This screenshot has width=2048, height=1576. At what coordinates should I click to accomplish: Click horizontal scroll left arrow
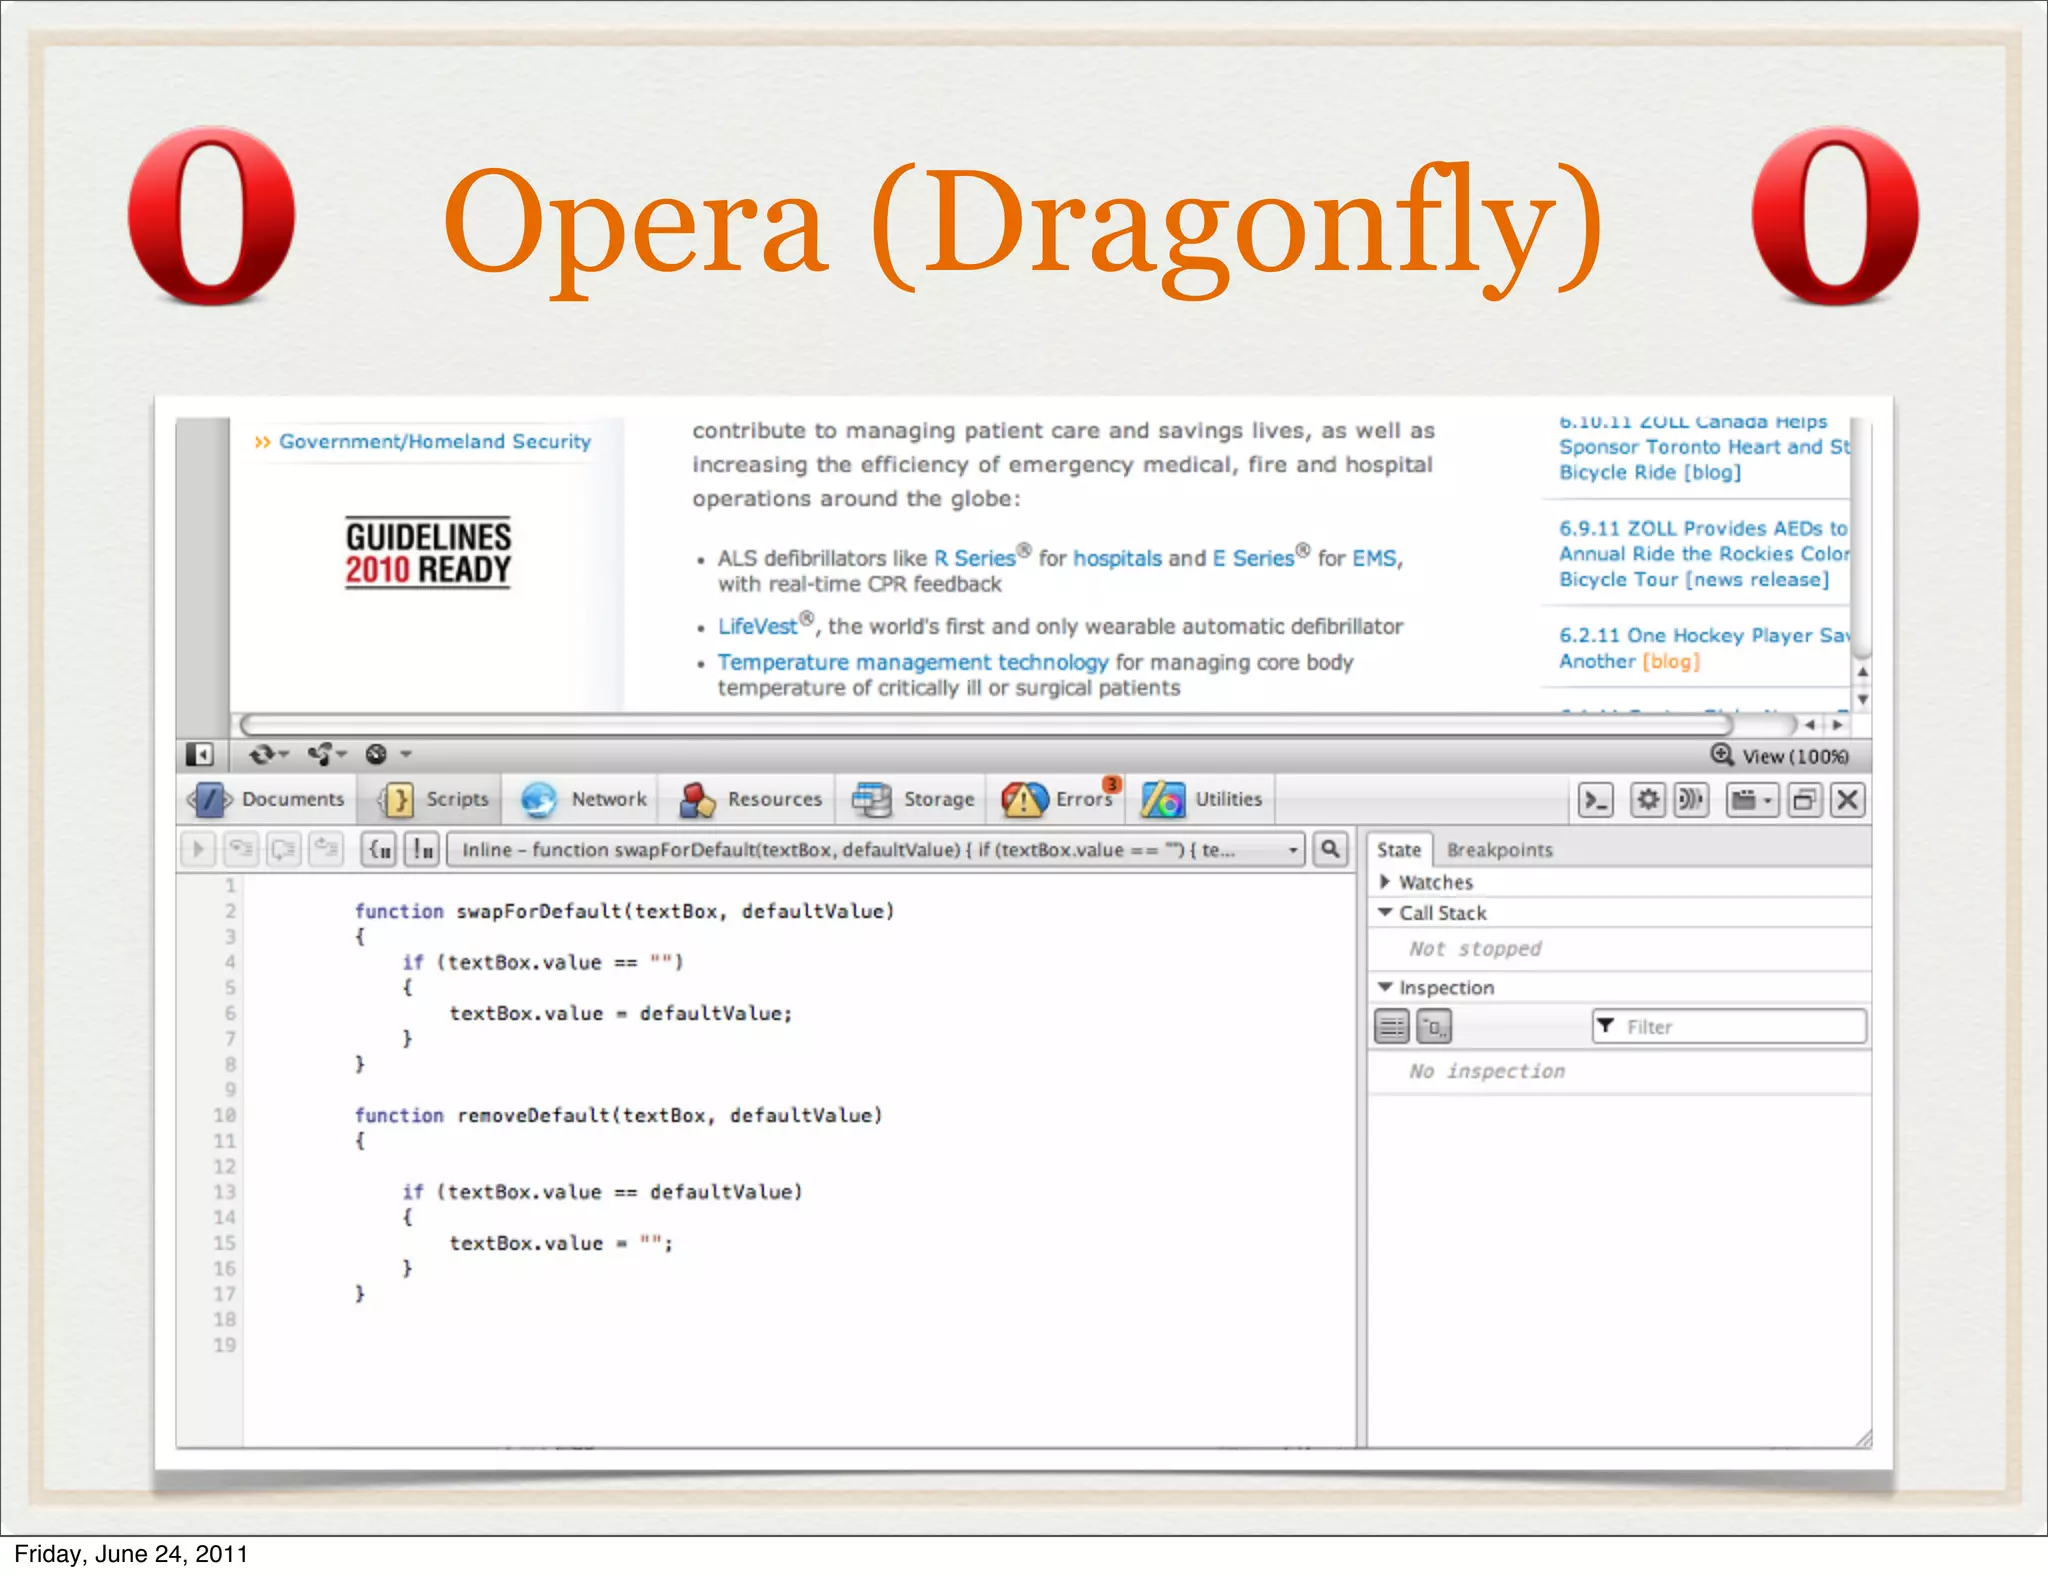pyautogui.click(x=1810, y=724)
